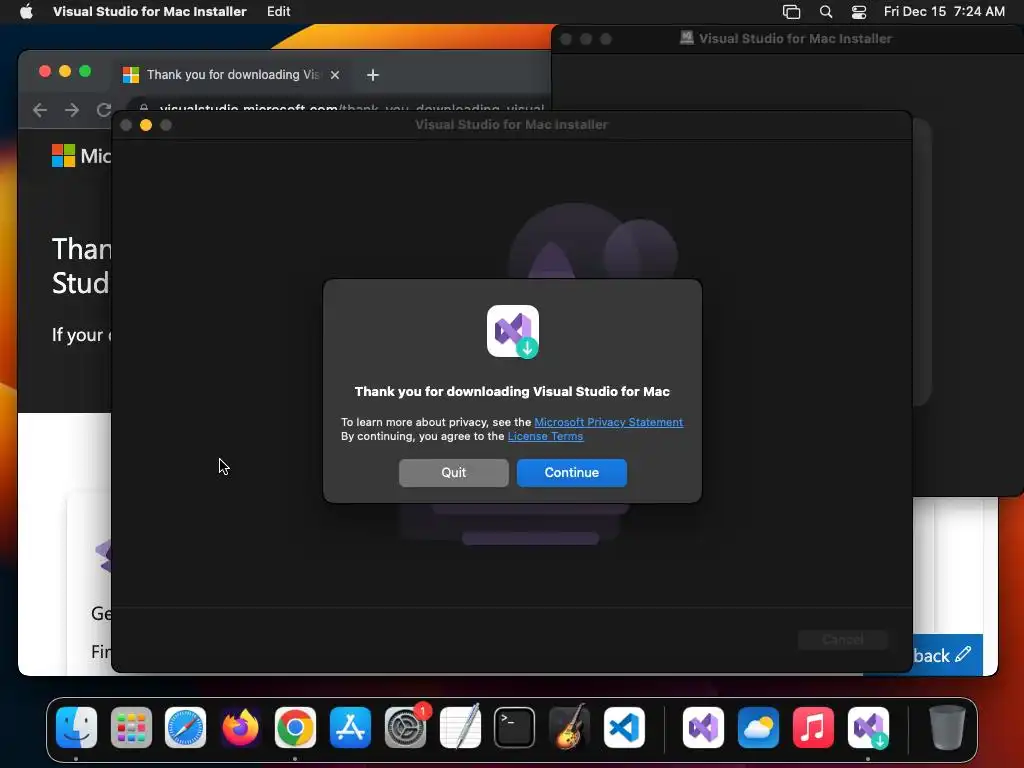Click the background Visual Studio for Mac Installer title bar

pyautogui.click(x=787, y=39)
